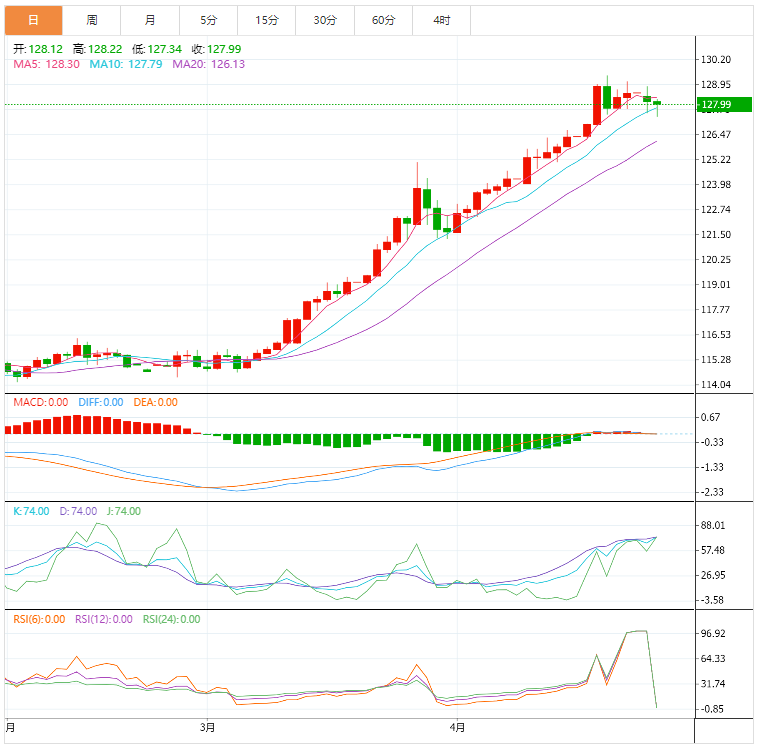The width and height of the screenshot is (761, 751).
Task: Click the MA20: 126.13 legend label
Action: (x=209, y=64)
